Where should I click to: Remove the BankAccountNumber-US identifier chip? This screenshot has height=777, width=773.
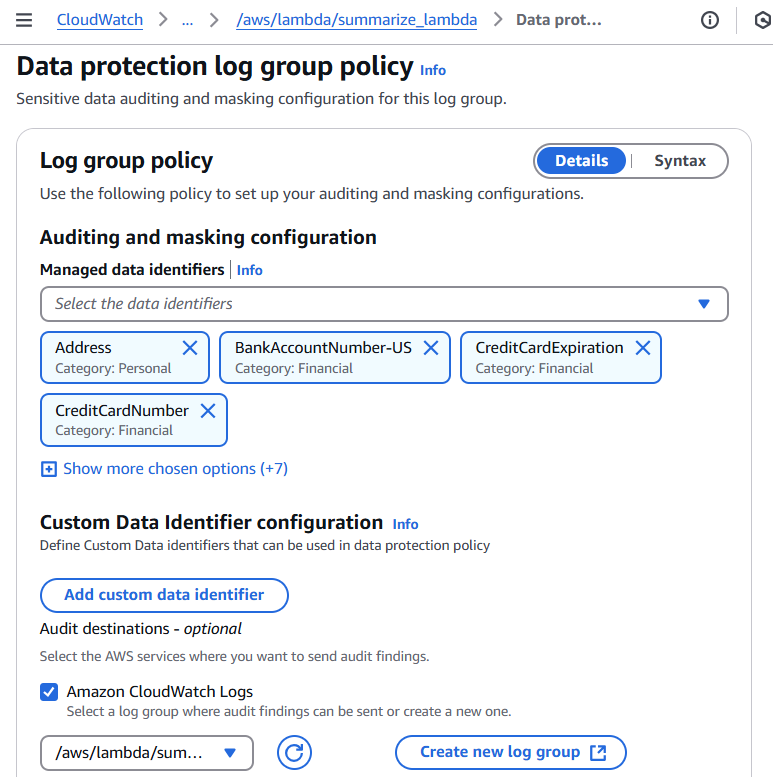click(x=431, y=348)
